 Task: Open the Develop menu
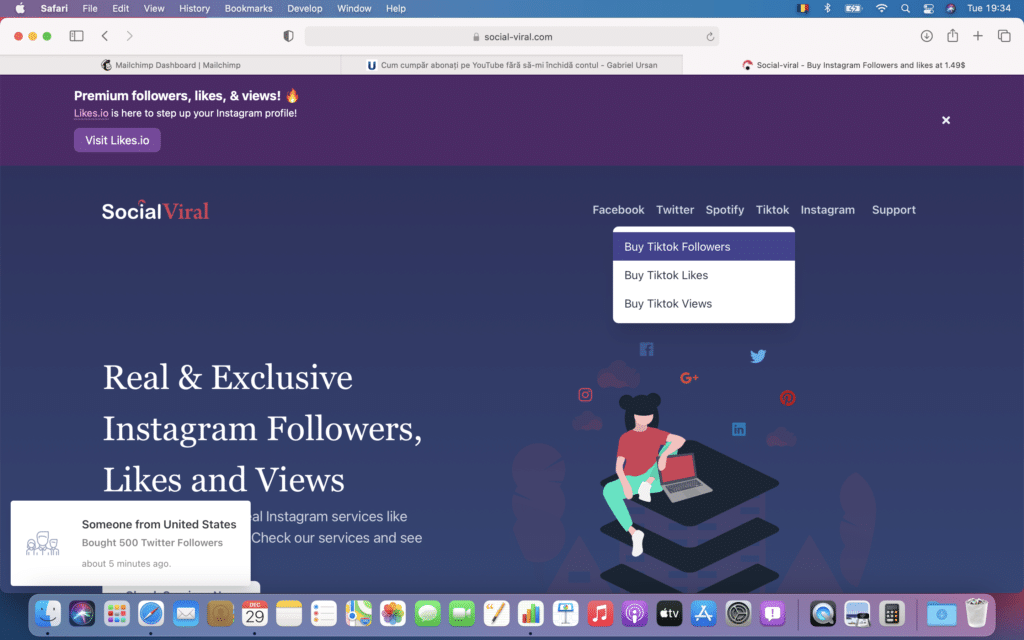coord(304,8)
